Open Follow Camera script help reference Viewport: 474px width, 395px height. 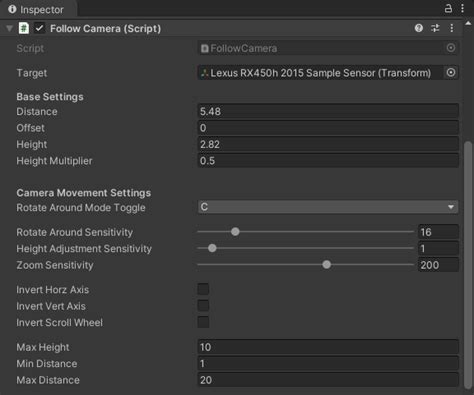pyautogui.click(x=419, y=28)
